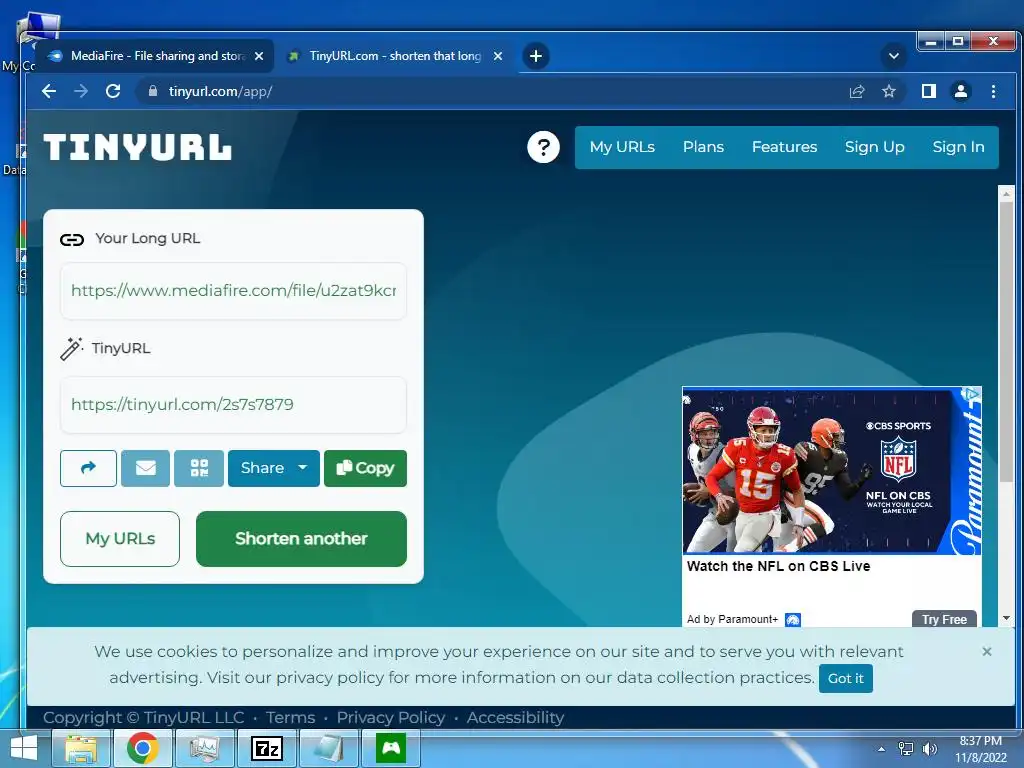Image resolution: width=1024 pixels, height=768 pixels.
Task: Generate QR code for the TinyURL
Action: 199,468
